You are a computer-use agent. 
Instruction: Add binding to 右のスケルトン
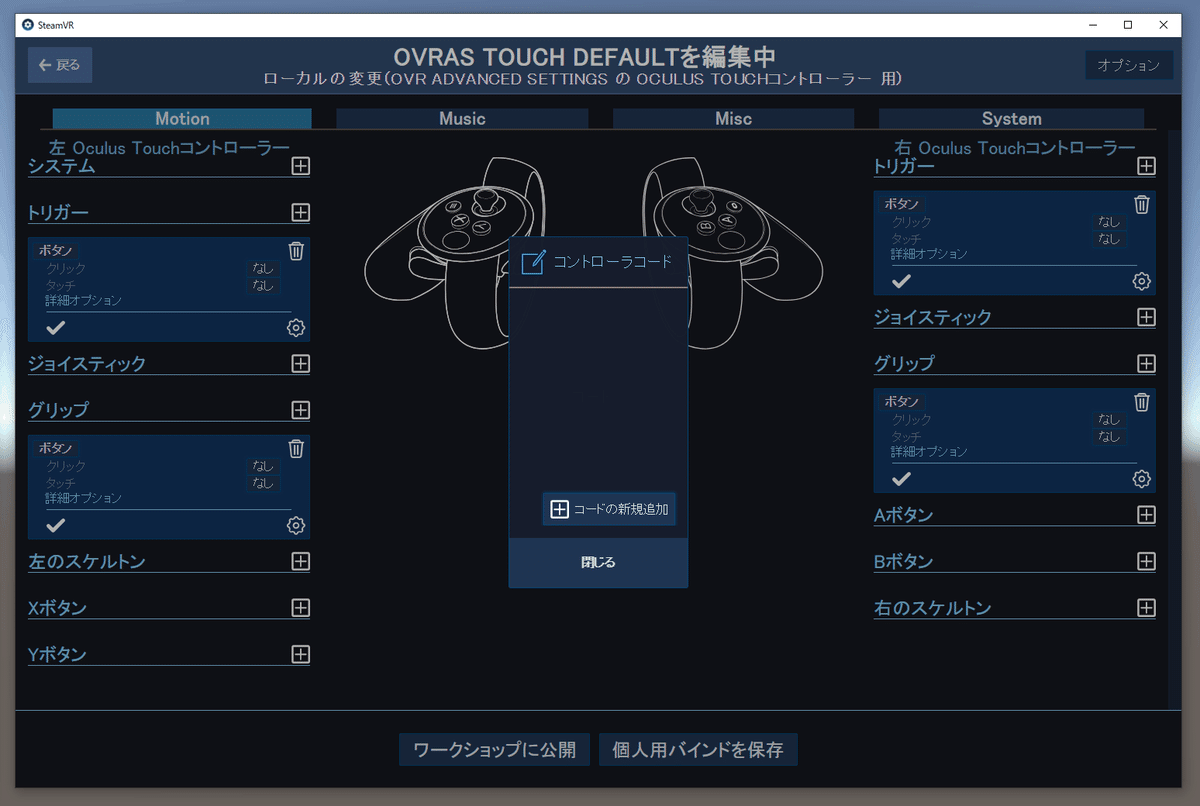tap(1146, 607)
